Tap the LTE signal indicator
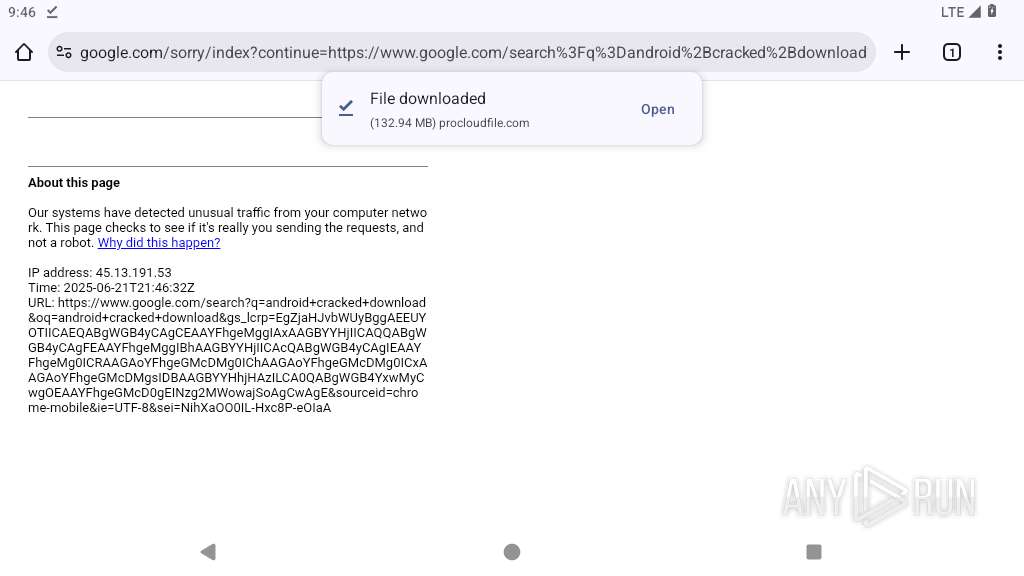Screen dimensions: 1024x576 point(961,12)
